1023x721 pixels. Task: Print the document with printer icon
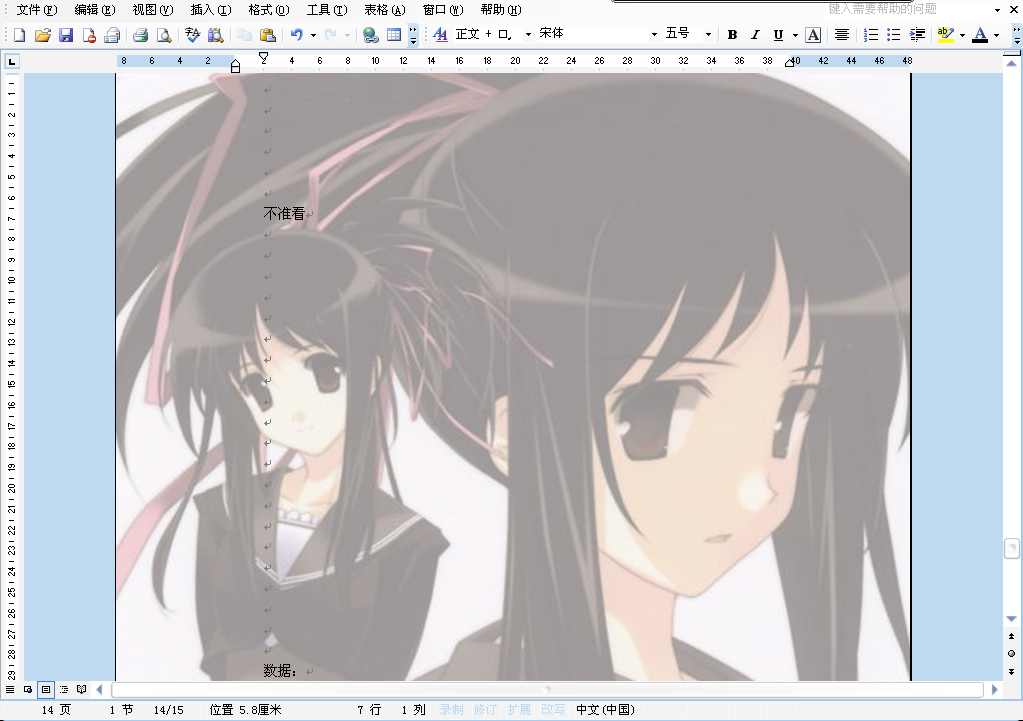click(140, 35)
